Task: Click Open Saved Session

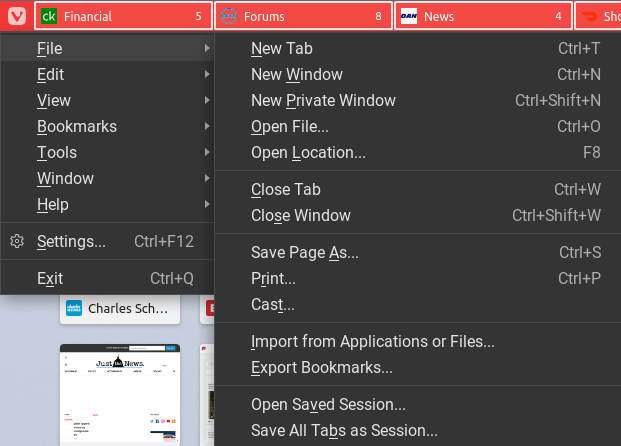Action: [328, 405]
